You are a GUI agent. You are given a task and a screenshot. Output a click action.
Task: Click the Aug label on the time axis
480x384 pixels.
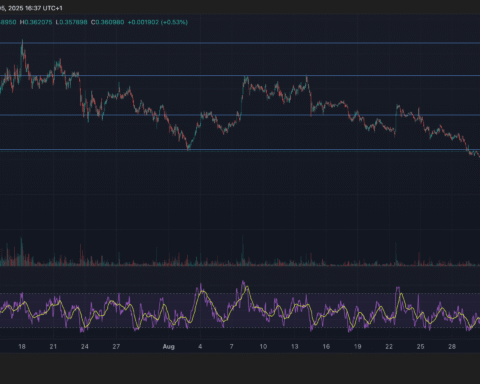pos(169,347)
